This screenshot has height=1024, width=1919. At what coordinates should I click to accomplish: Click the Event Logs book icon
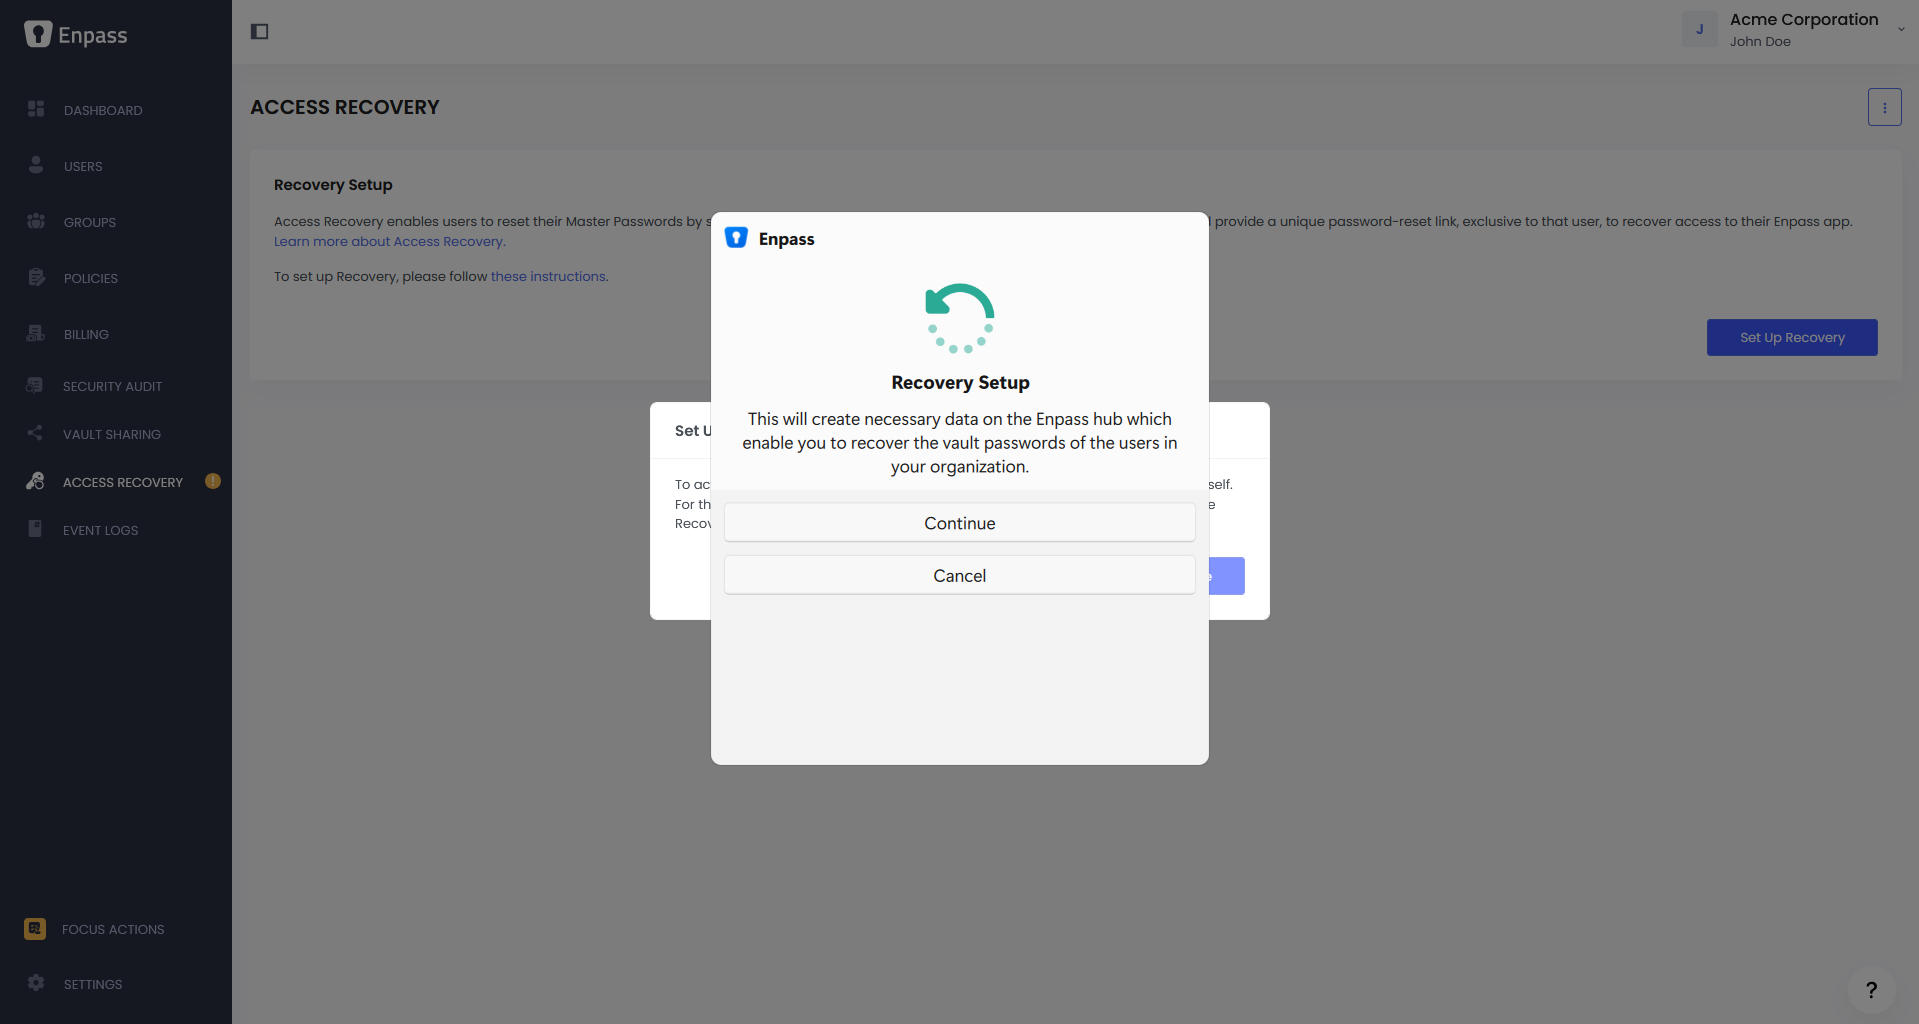tap(35, 529)
